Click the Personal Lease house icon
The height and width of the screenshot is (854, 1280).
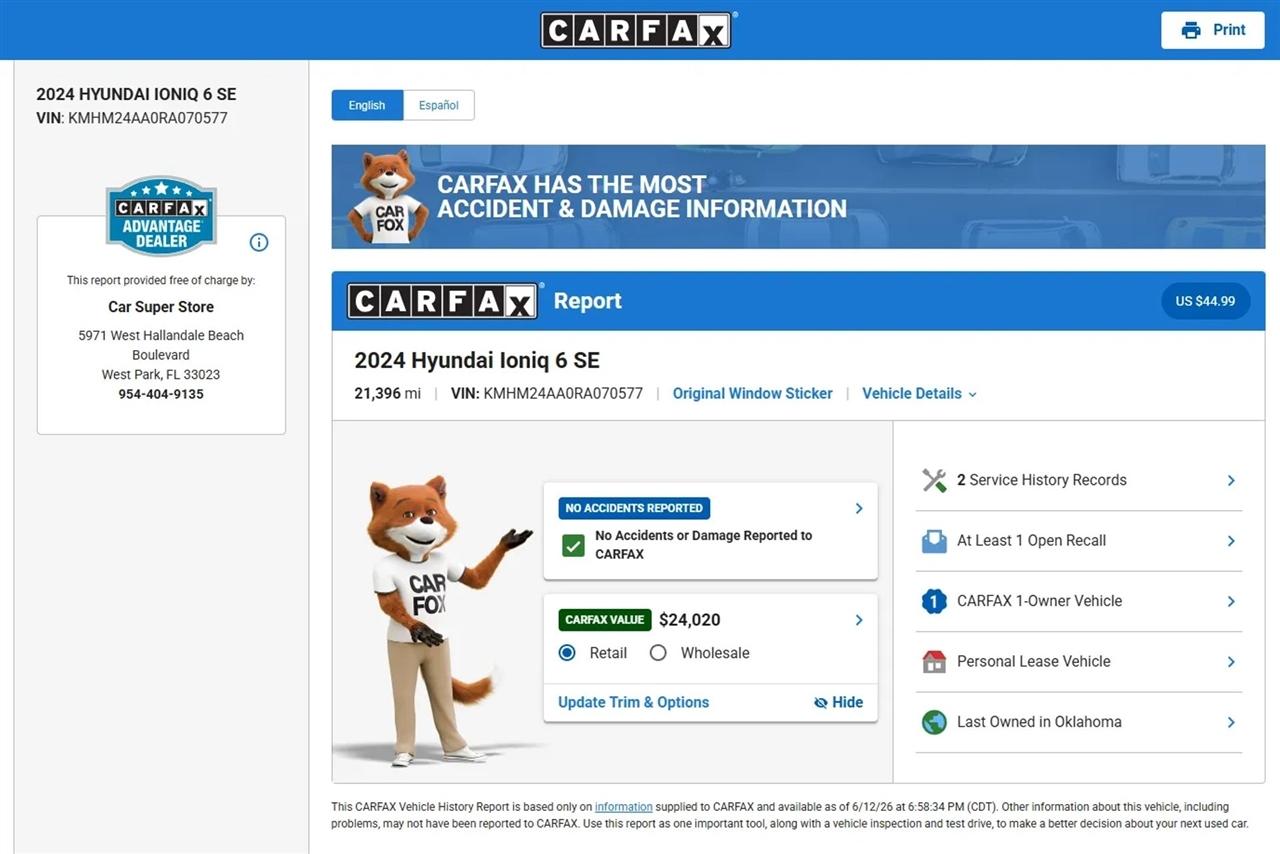coord(934,662)
